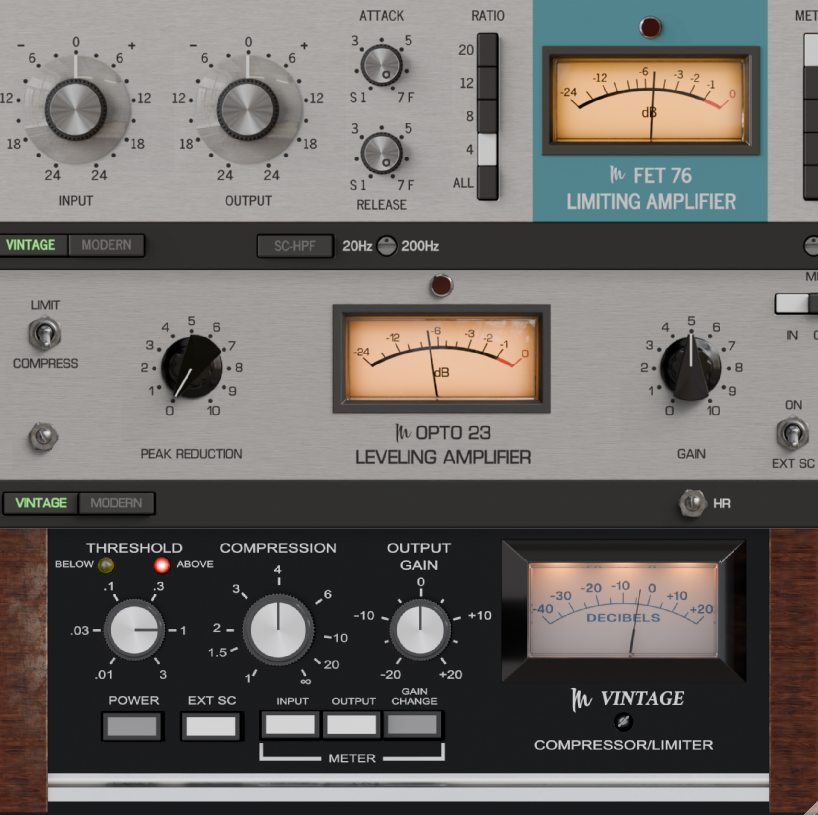Click the red LED above FET 76 meter

pos(650,27)
